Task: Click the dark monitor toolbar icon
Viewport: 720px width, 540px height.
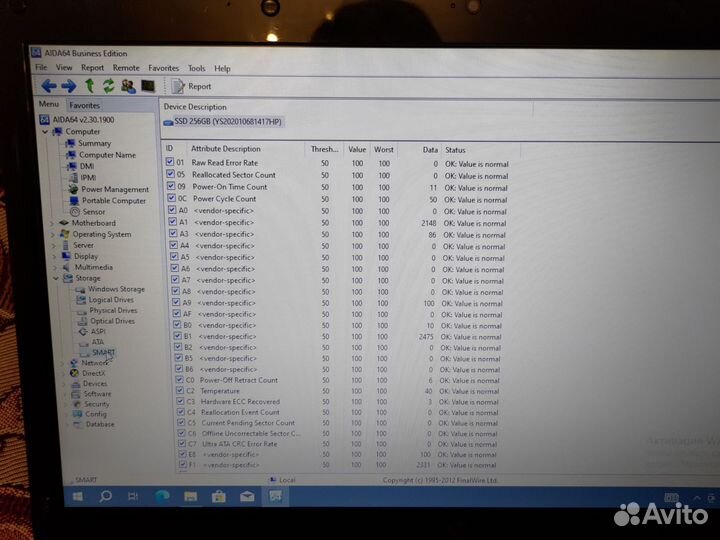Action: (x=148, y=86)
